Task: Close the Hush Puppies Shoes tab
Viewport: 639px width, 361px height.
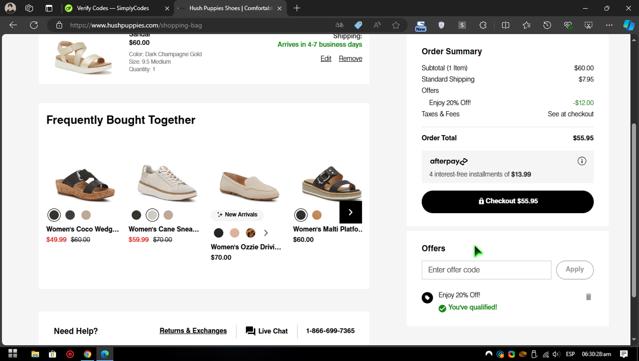Action: pyautogui.click(x=279, y=8)
